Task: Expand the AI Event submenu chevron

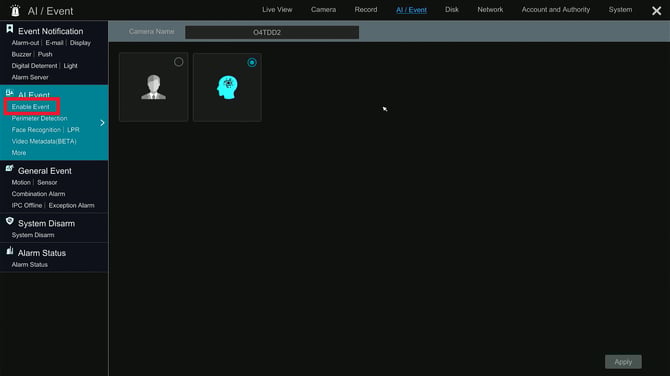Action: click(102, 123)
